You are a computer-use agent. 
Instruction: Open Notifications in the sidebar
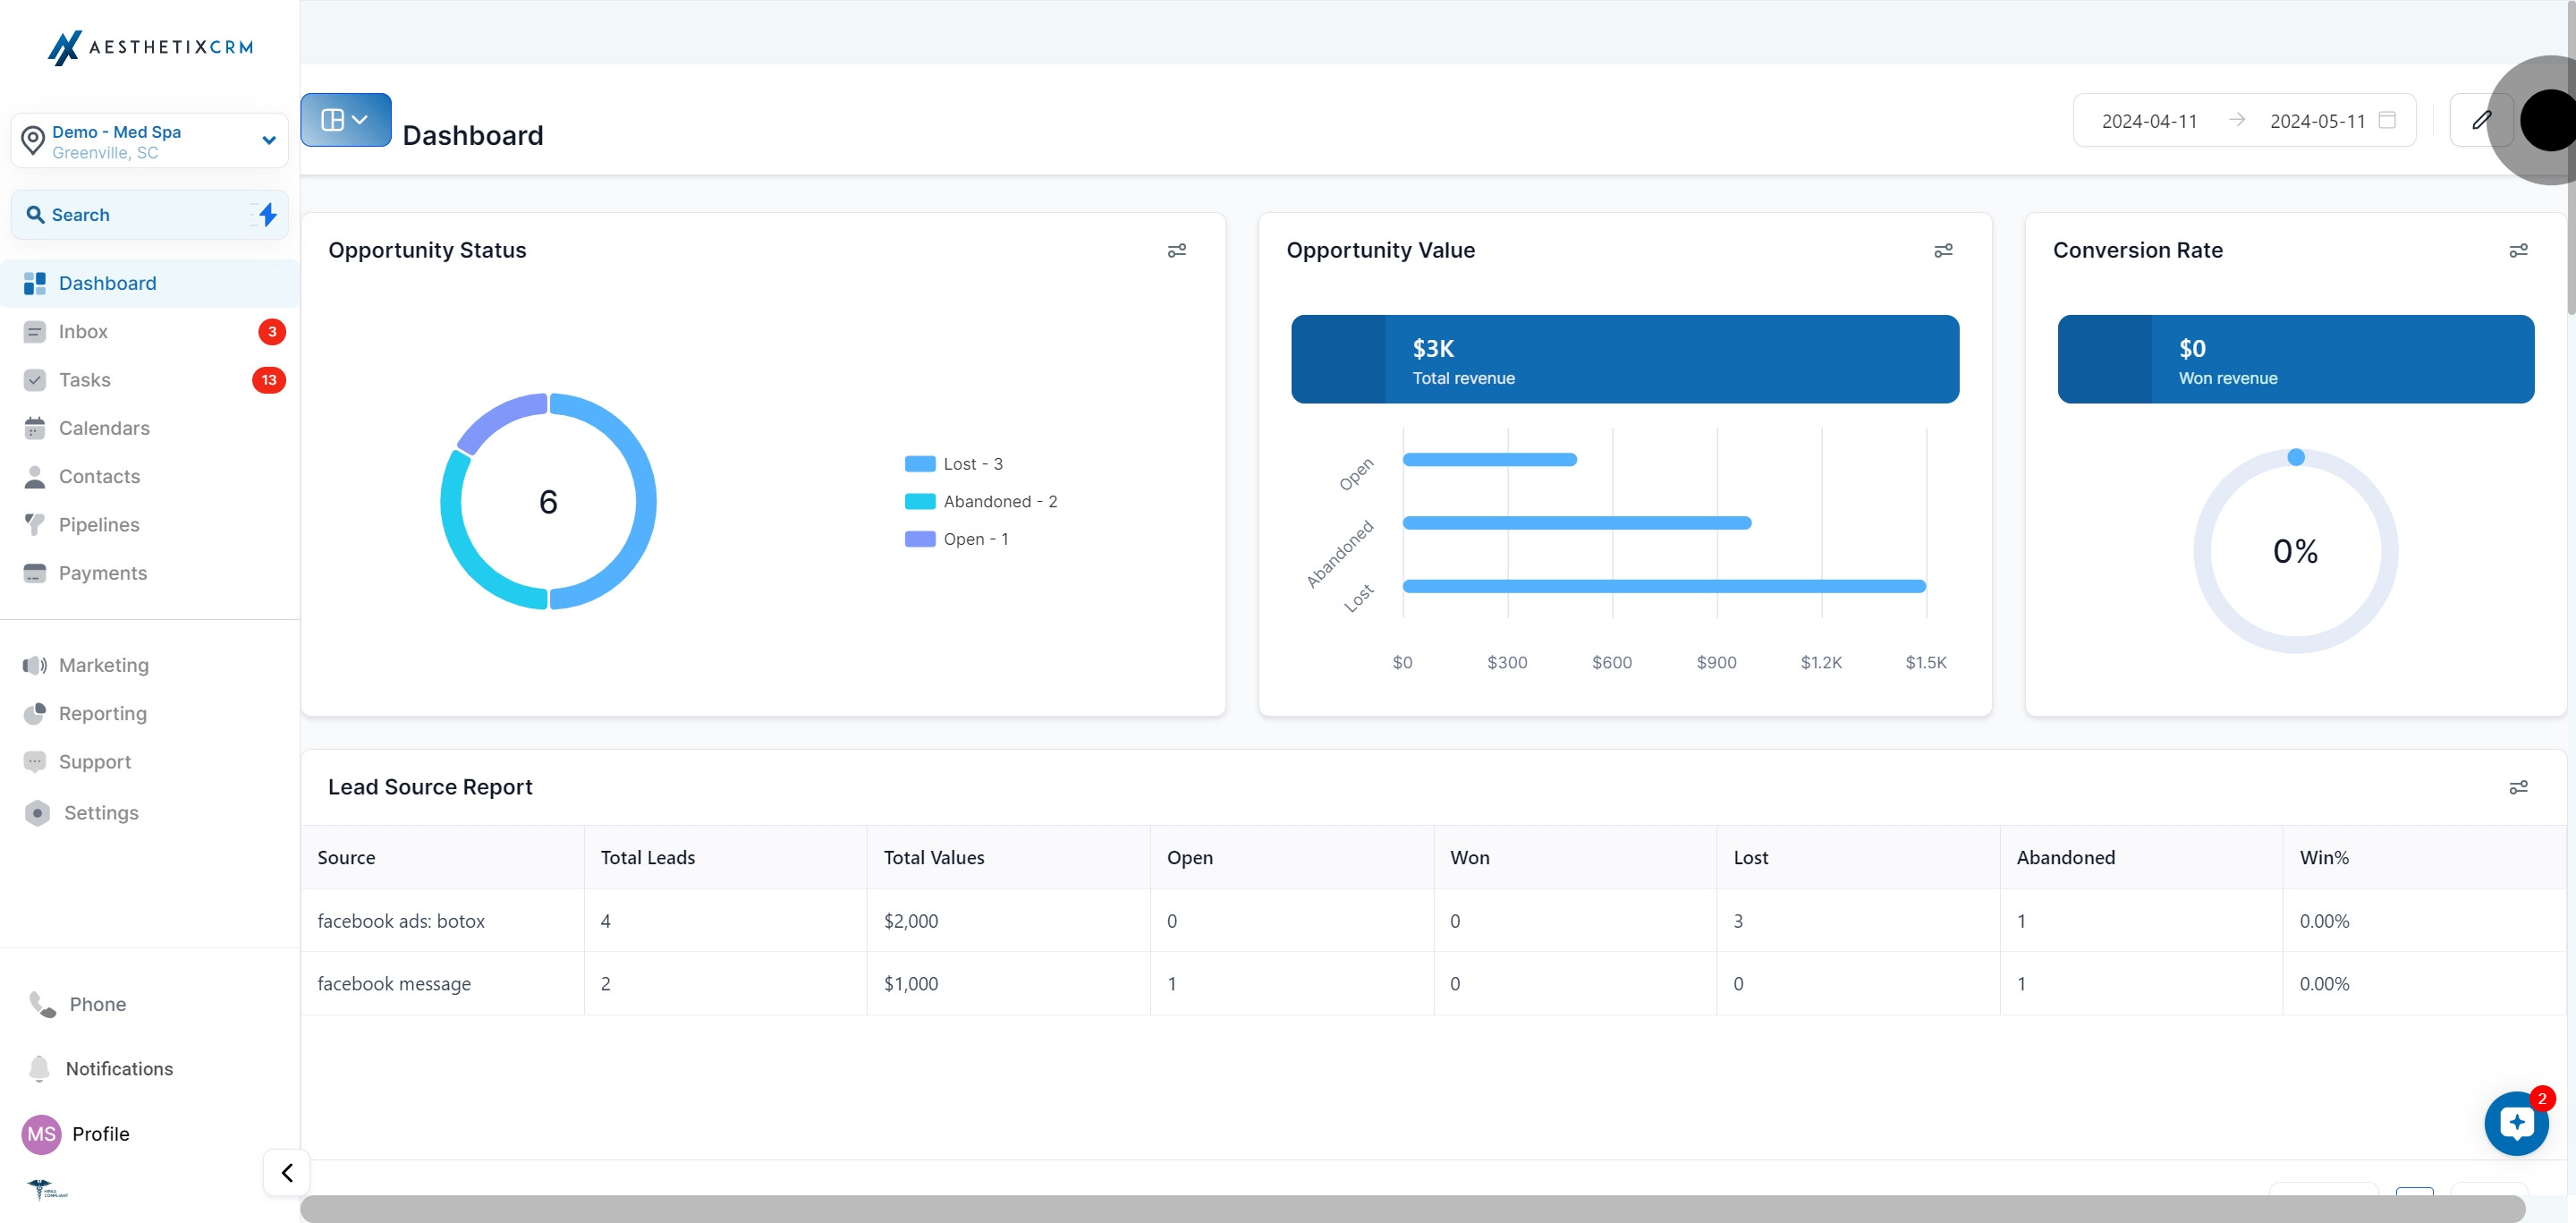coord(119,1069)
